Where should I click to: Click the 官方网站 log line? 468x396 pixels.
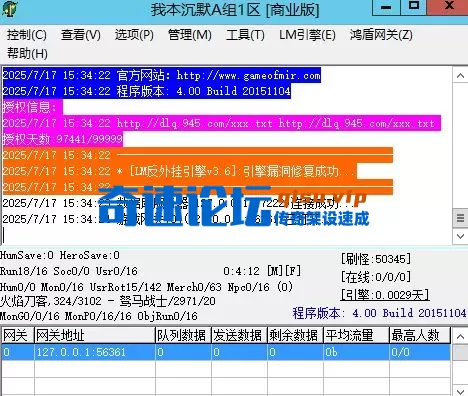click(x=162, y=75)
